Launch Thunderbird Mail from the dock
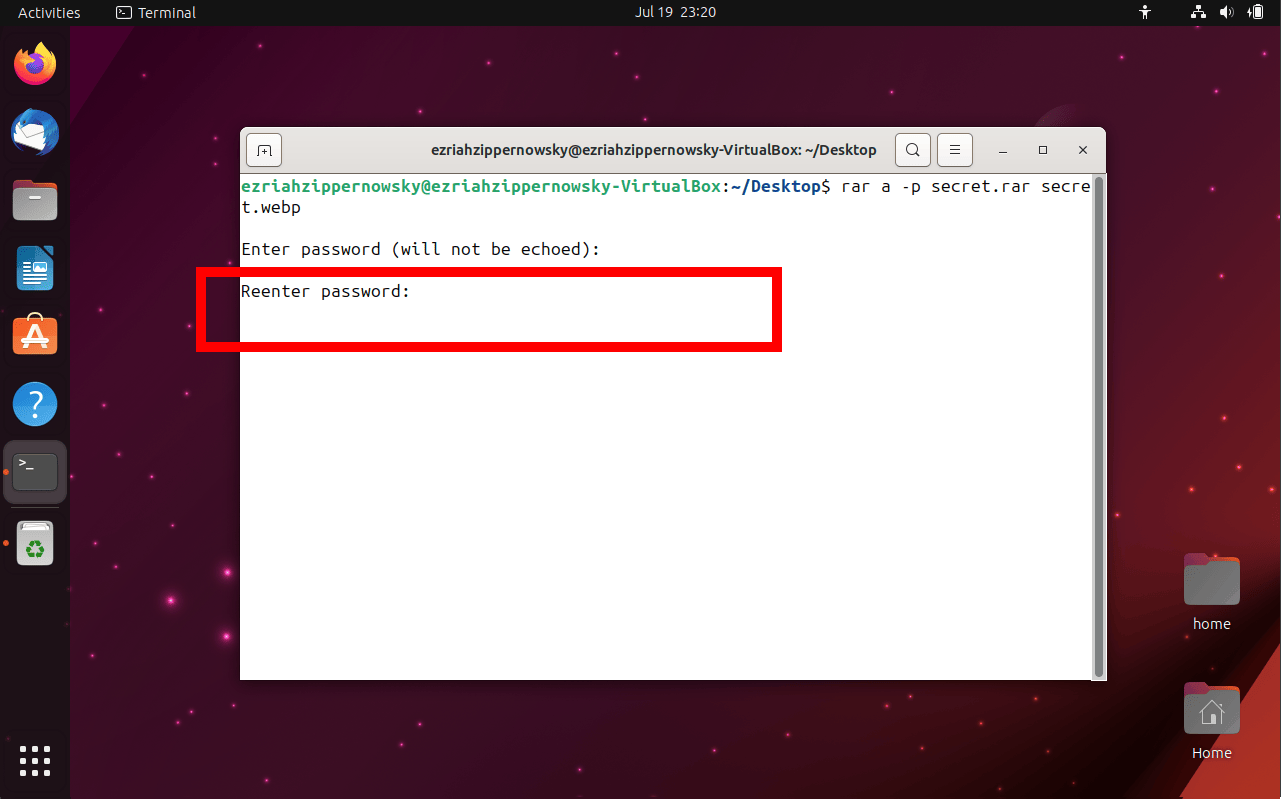 tap(35, 133)
